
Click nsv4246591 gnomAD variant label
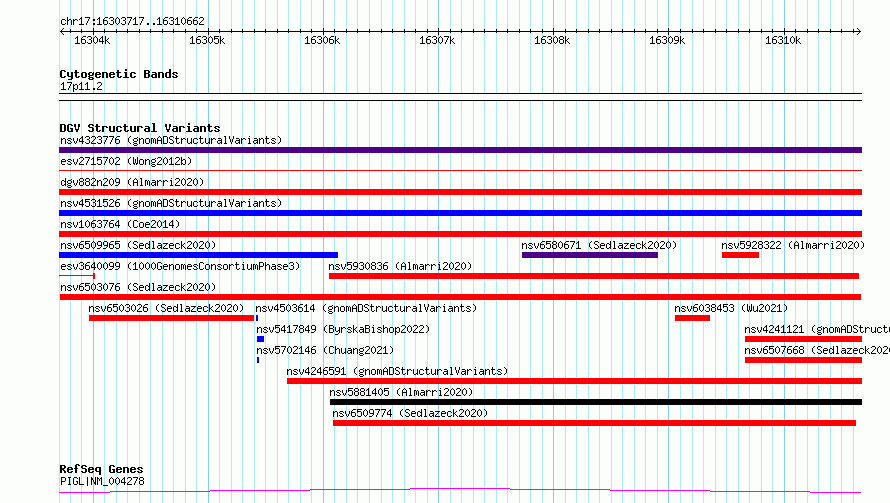[397, 371]
